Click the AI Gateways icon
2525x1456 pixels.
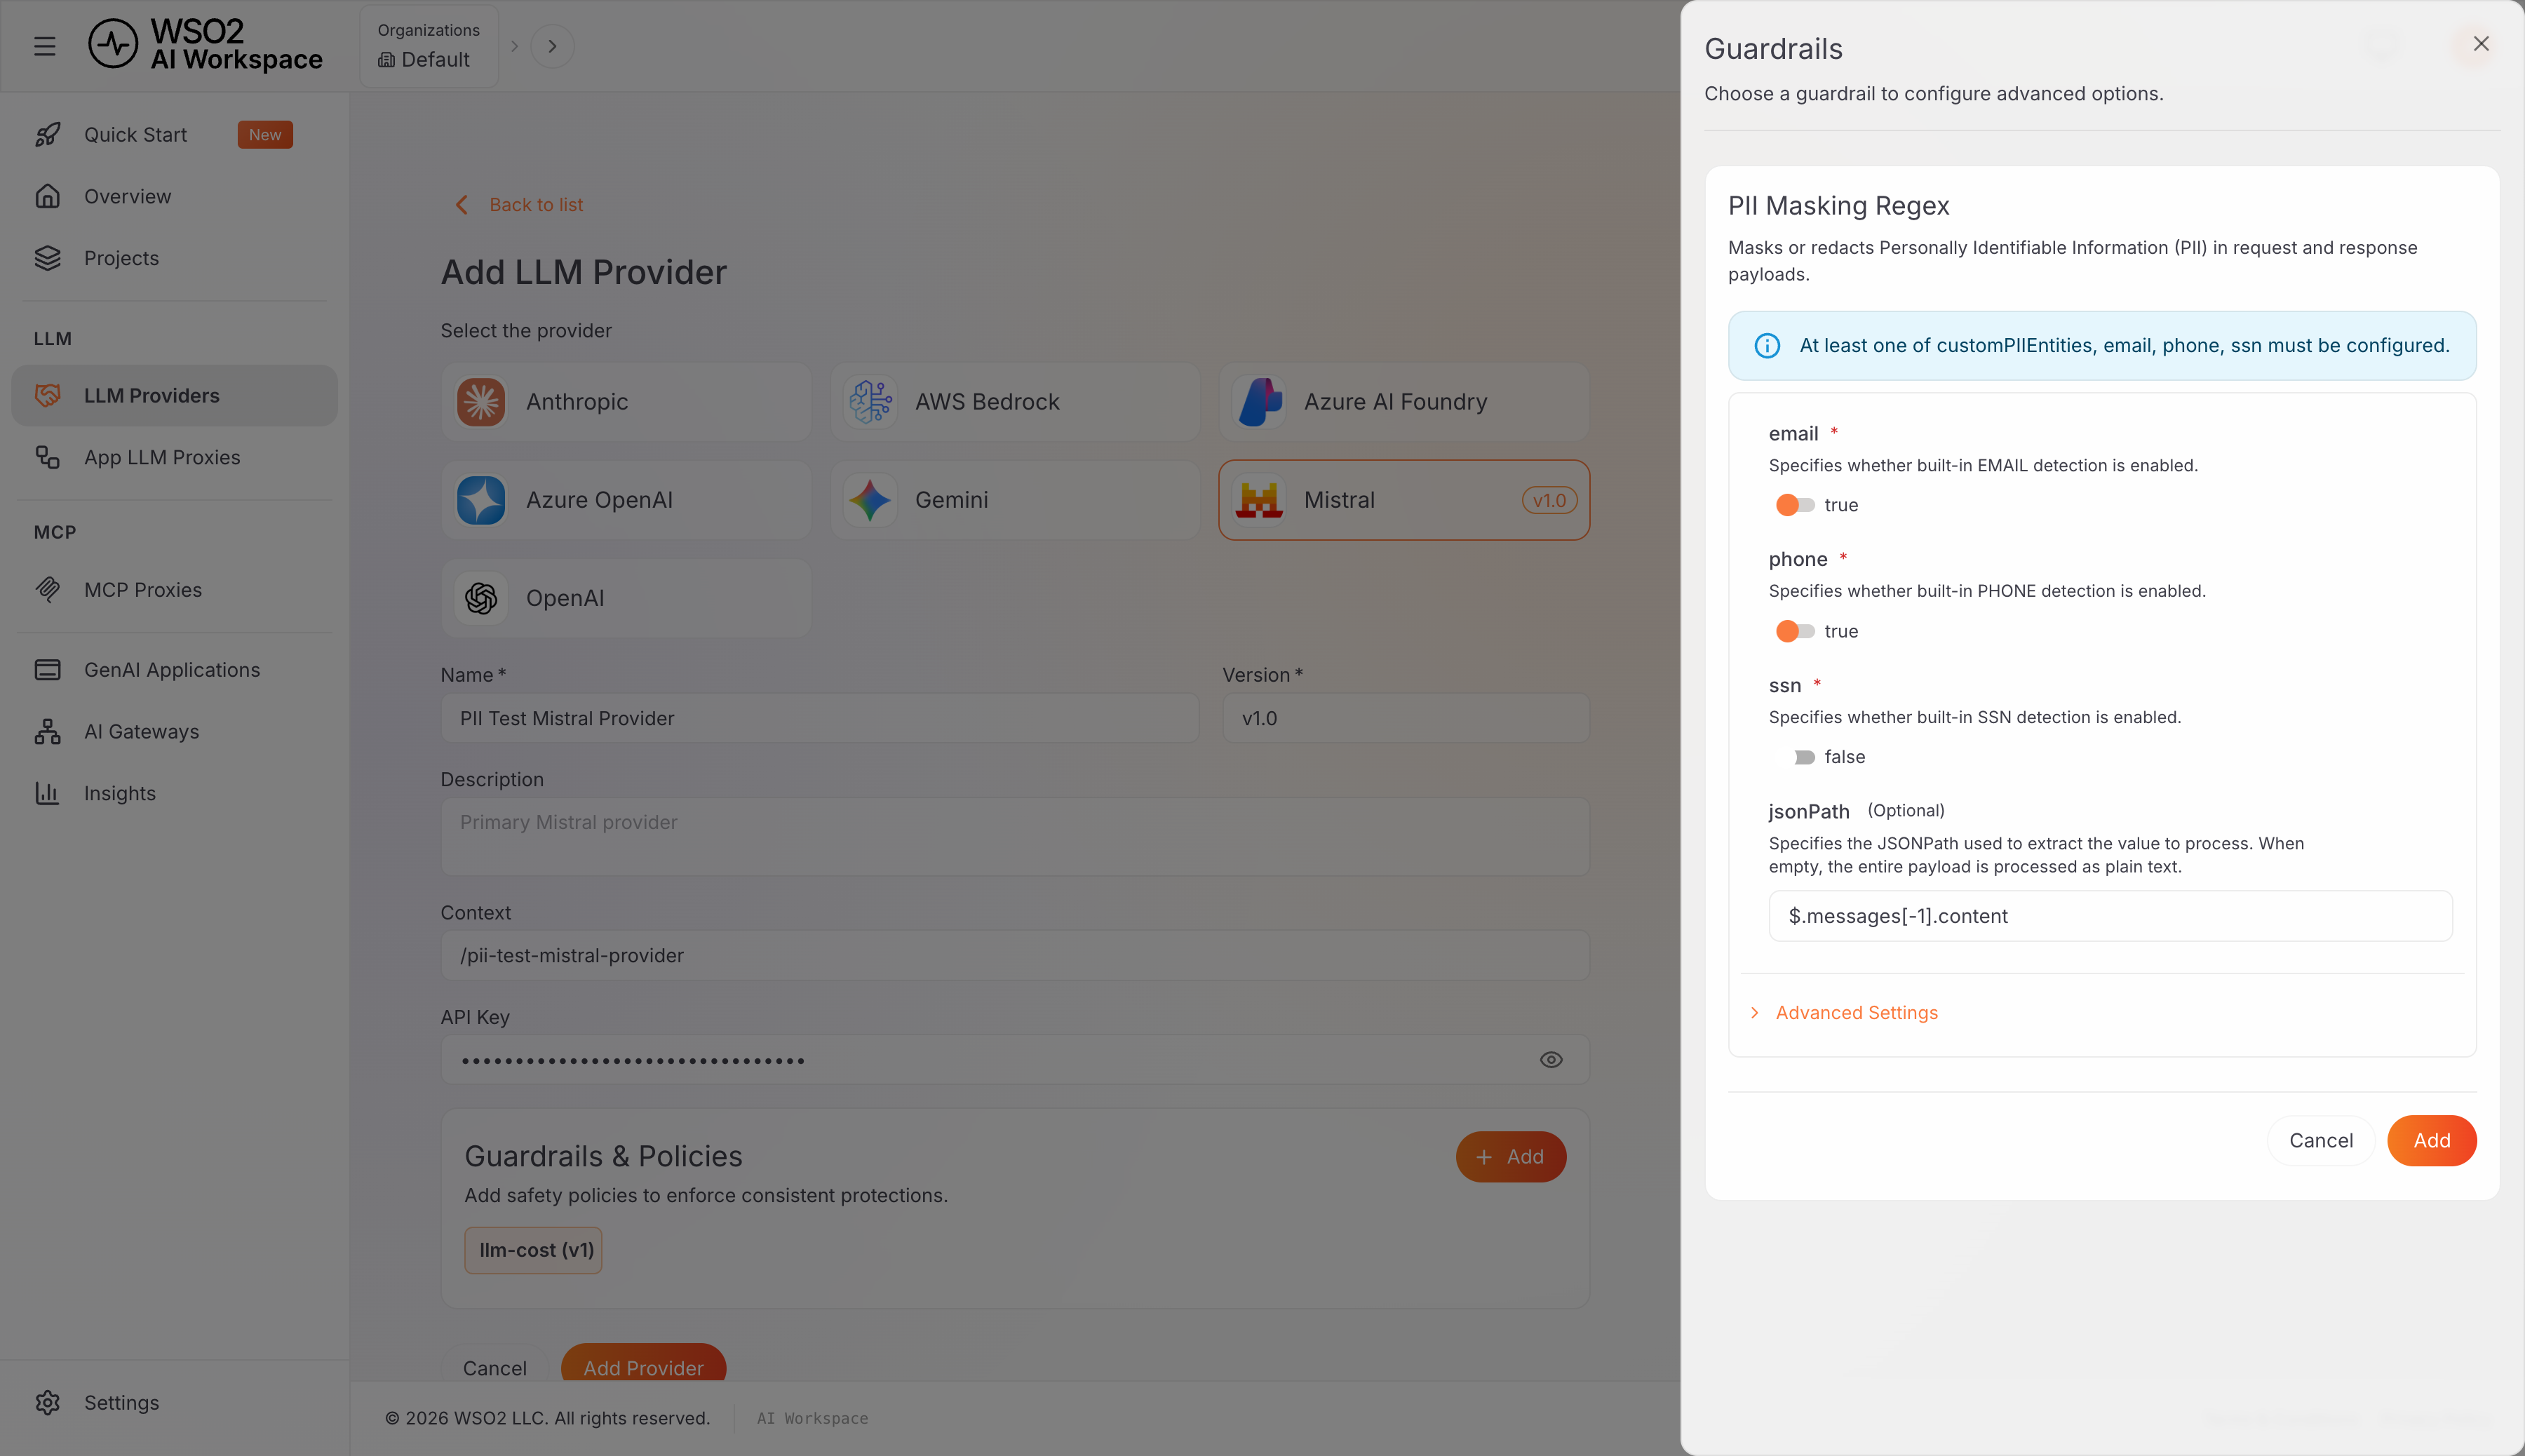pos(48,732)
